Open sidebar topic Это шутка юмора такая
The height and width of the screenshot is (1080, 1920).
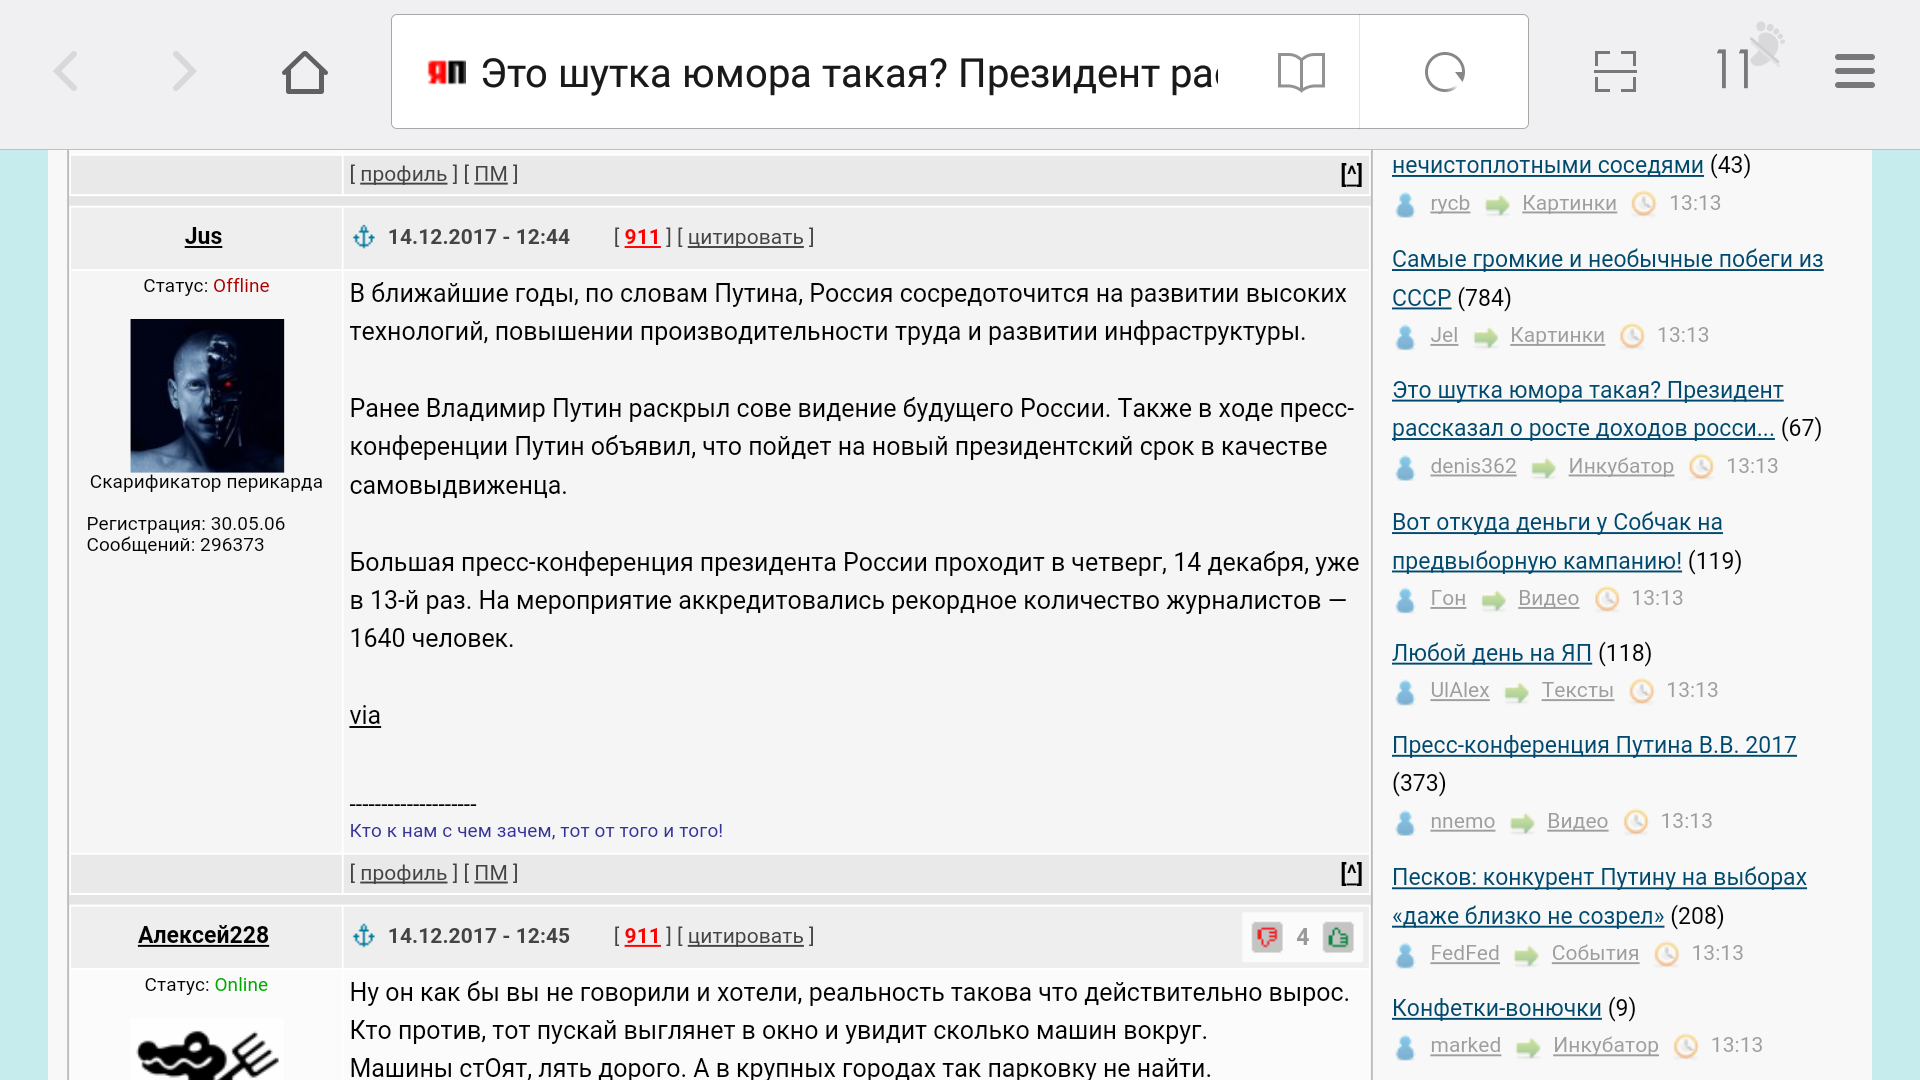(1587, 409)
